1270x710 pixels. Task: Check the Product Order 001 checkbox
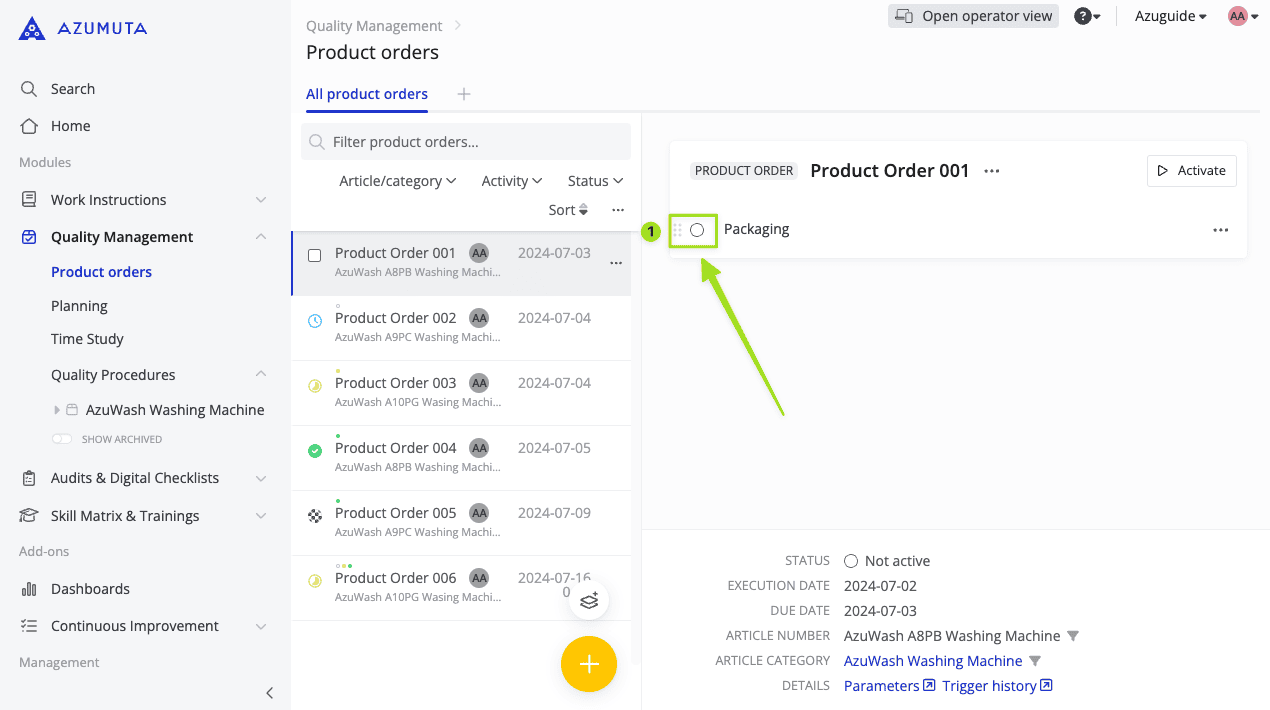[314, 255]
